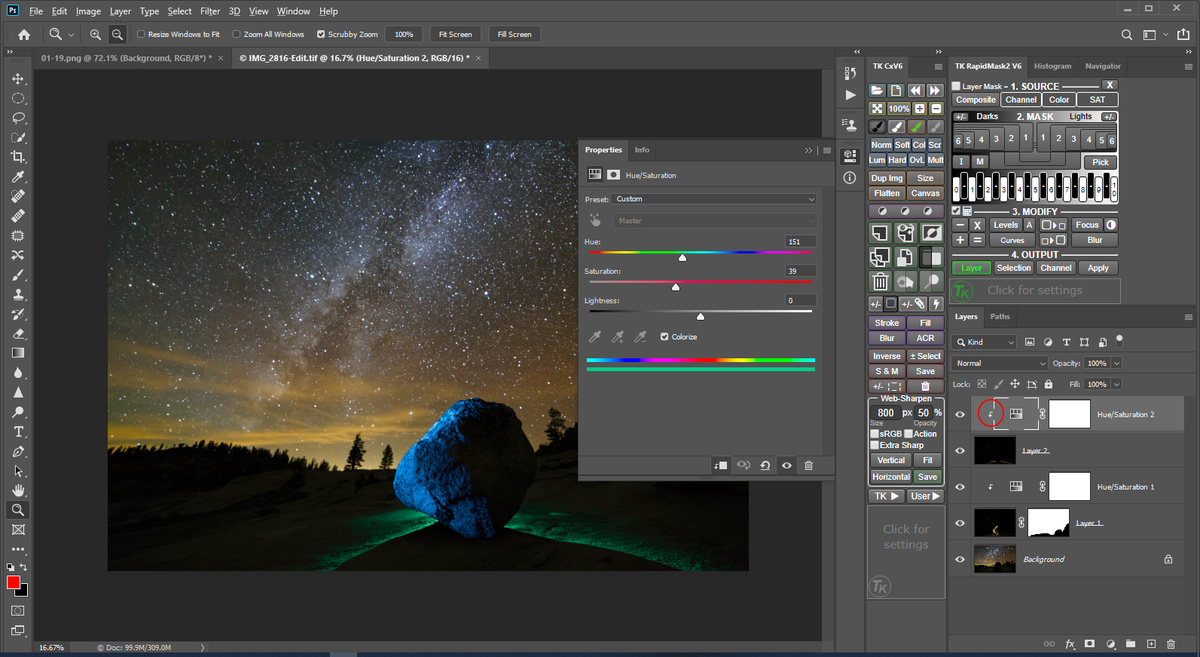Open the blend mode Normal dropdown
The image size is (1200, 657).
coord(1000,363)
